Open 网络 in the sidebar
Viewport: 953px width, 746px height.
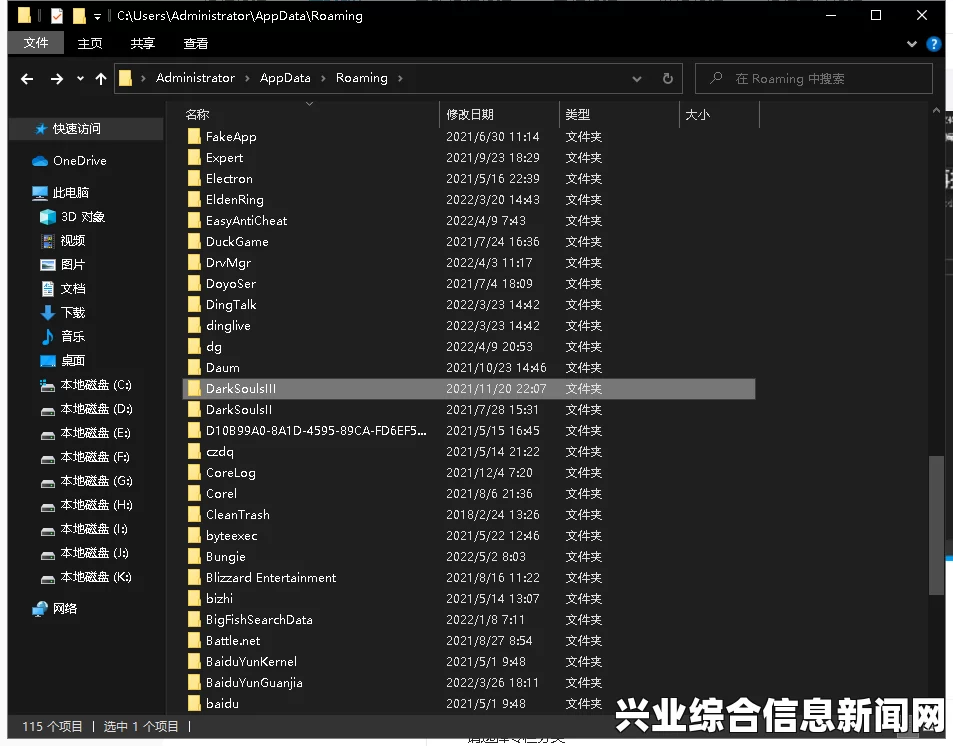(64, 609)
